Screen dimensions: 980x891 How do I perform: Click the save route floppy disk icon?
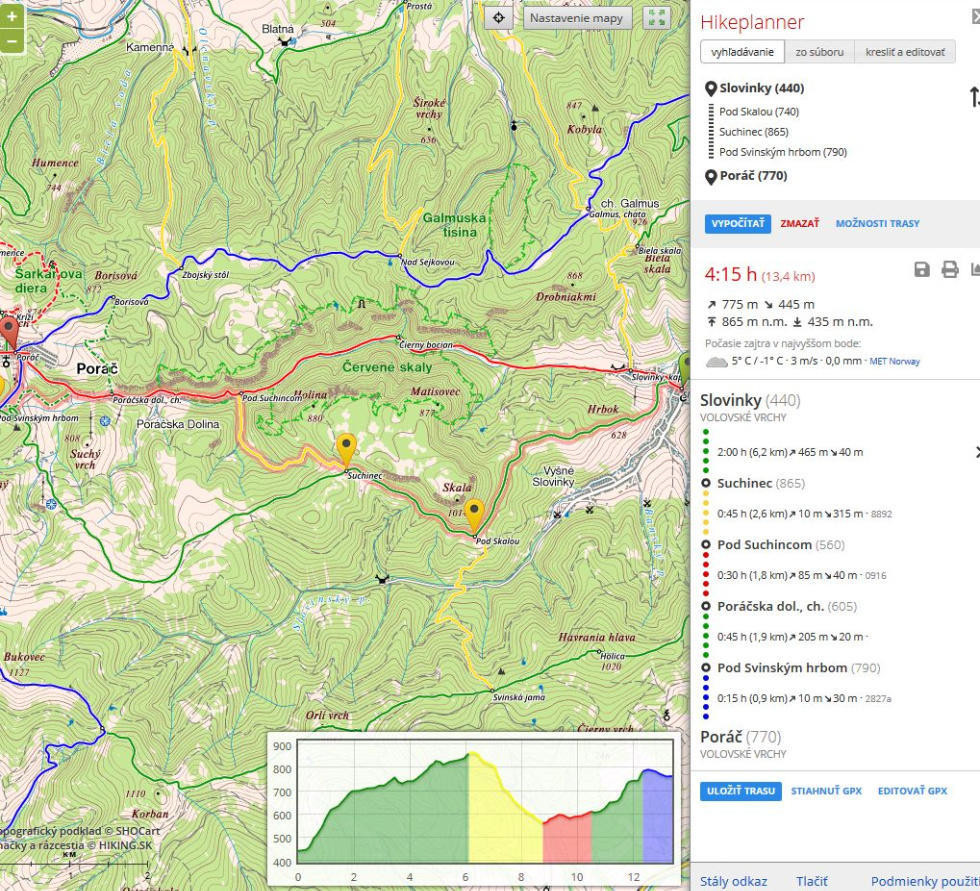[922, 270]
